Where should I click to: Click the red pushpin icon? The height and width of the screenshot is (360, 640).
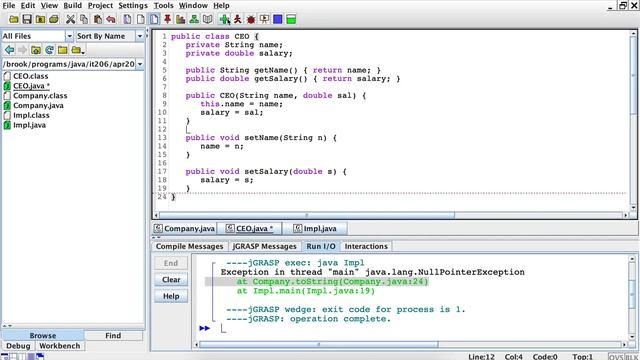click(x=167, y=19)
